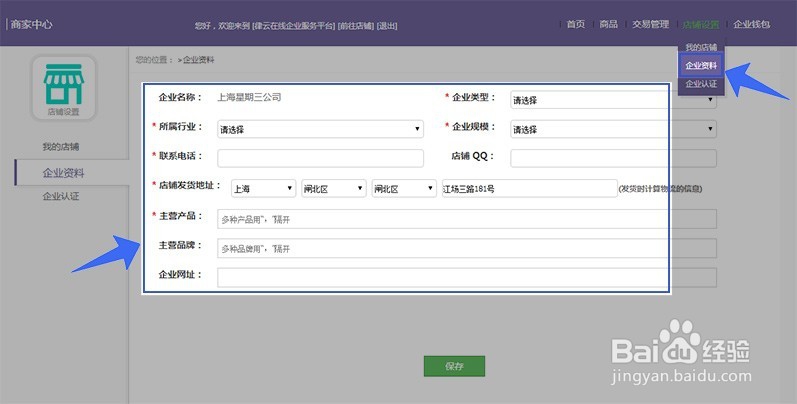Click the 前往店铺 link
Image resolution: width=797 pixels, height=404 pixels.
tap(356, 25)
